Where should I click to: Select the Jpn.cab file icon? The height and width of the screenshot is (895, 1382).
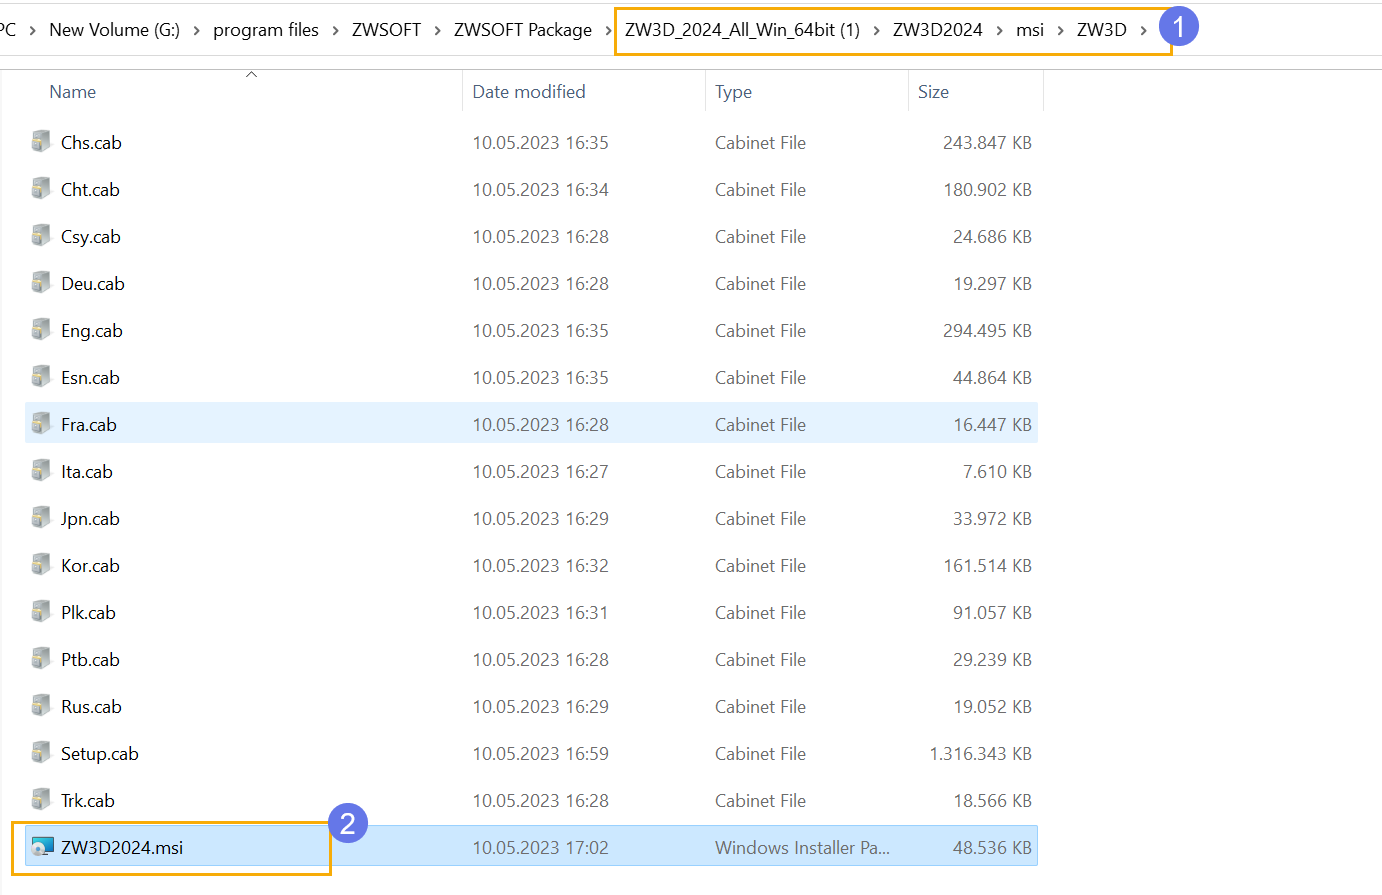pyautogui.click(x=41, y=518)
